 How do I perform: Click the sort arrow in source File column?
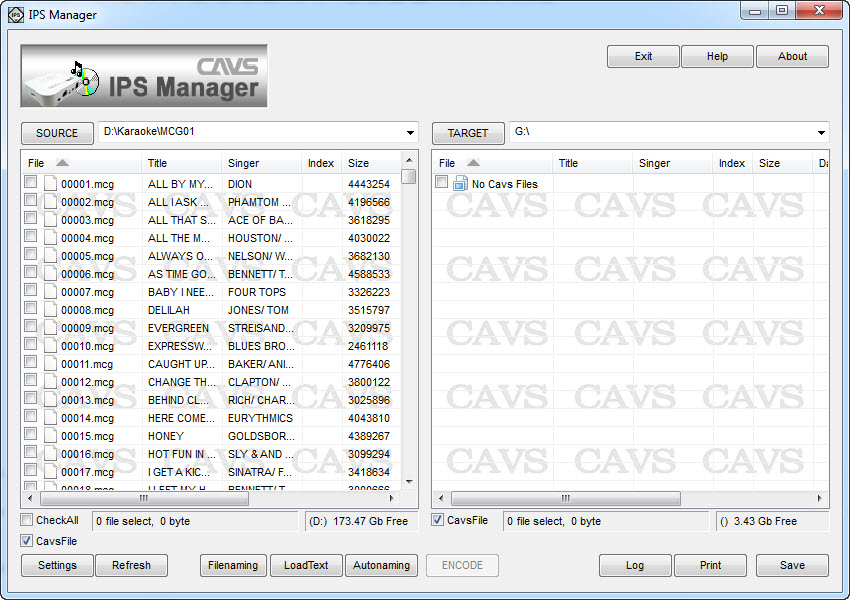click(x=62, y=163)
